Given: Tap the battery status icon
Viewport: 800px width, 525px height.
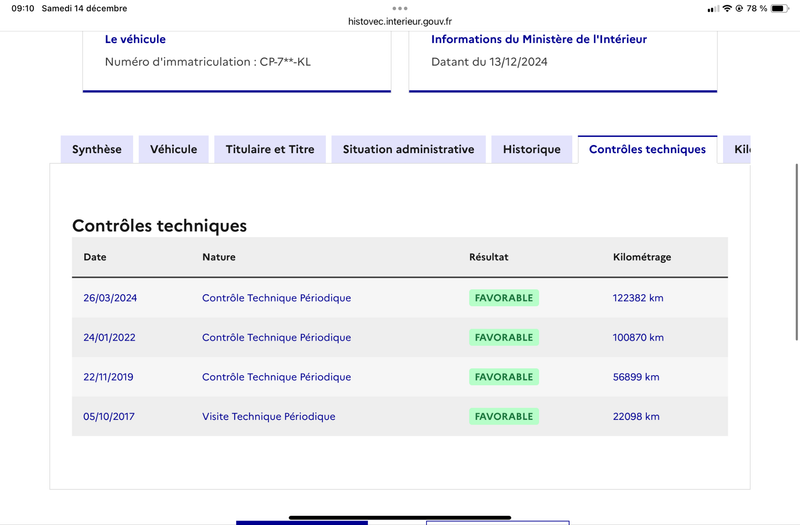Looking at the screenshot, I should 780,8.
